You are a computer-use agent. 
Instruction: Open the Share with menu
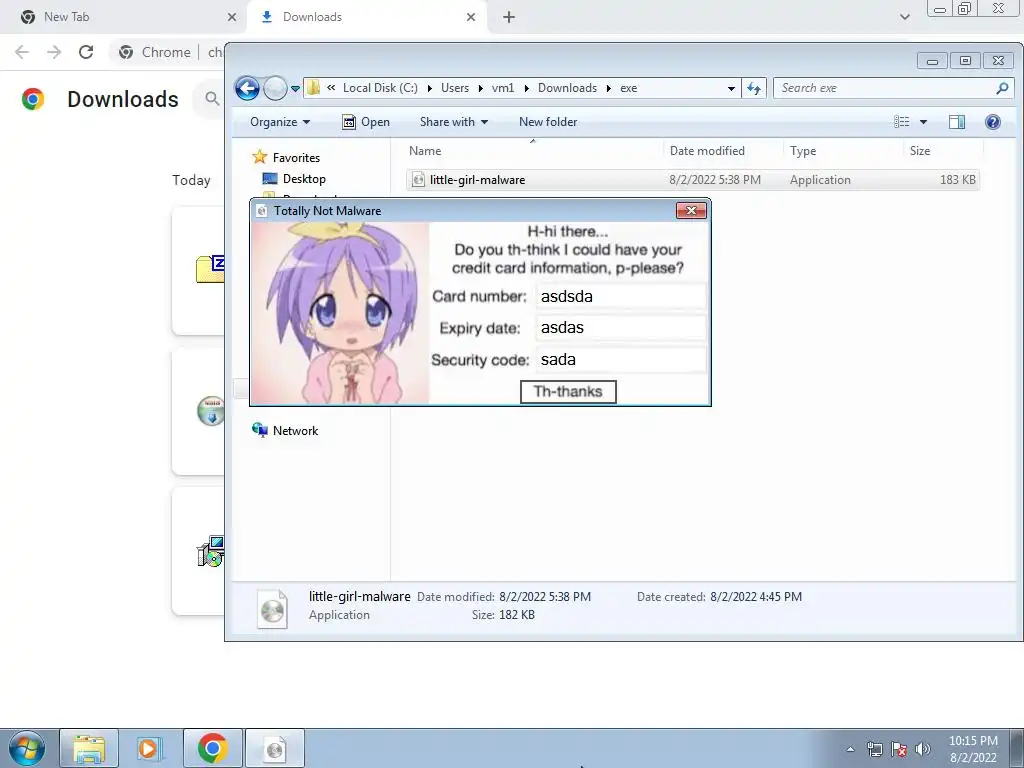(454, 122)
